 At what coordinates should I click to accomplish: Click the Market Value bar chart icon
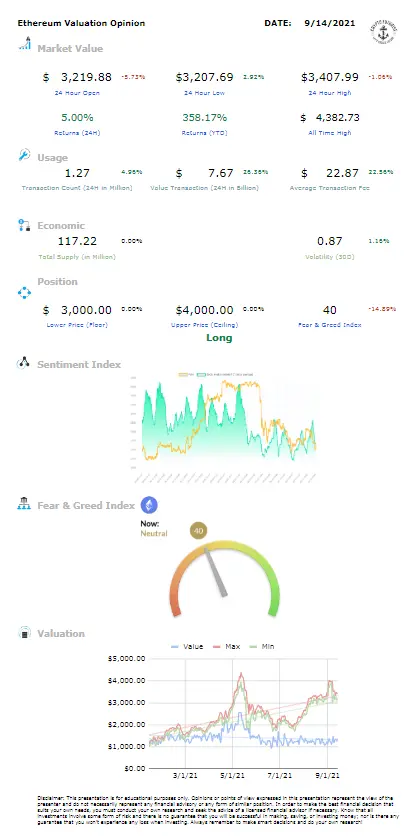[24, 44]
